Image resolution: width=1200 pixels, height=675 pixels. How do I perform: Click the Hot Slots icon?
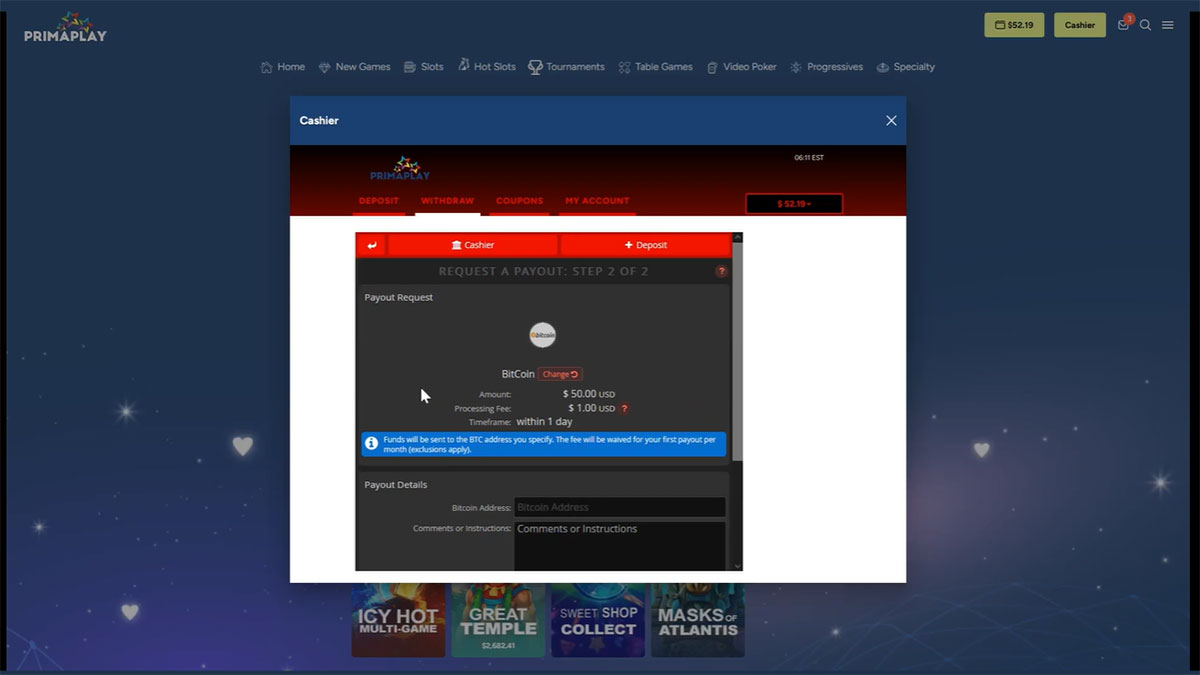(463, 65)
